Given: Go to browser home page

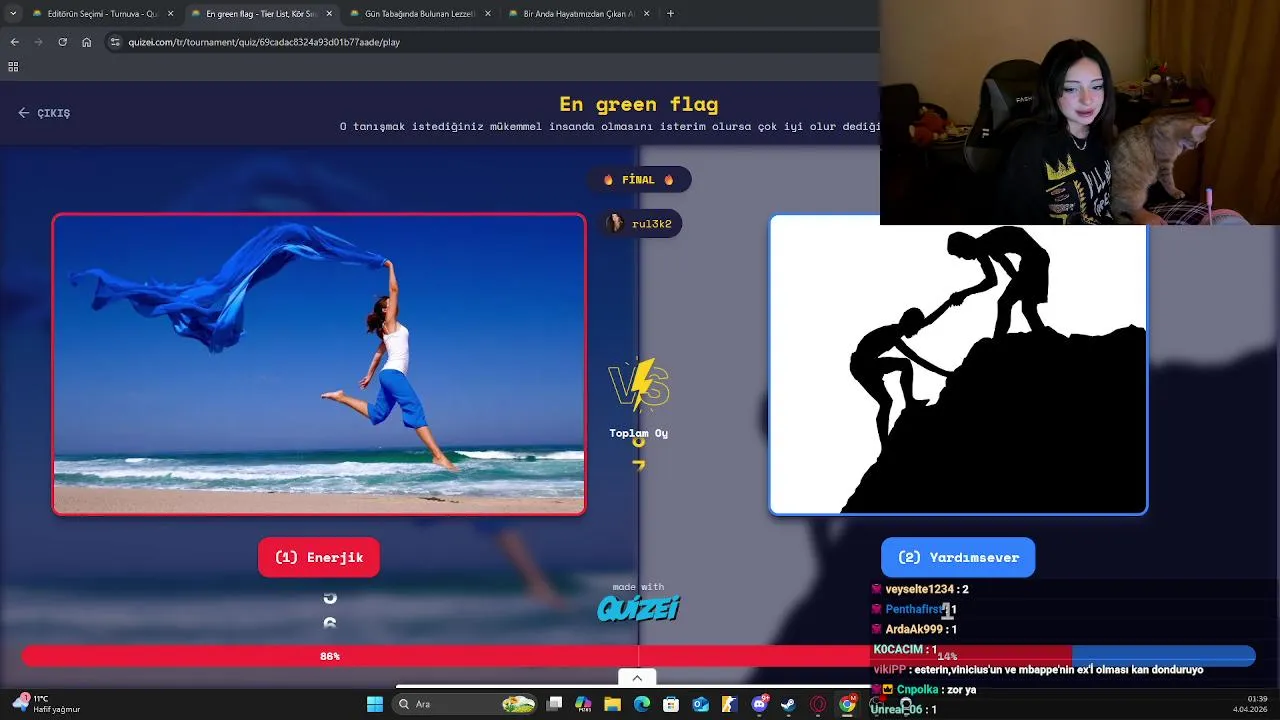Looking at the screenshot, I should point(87,42).
